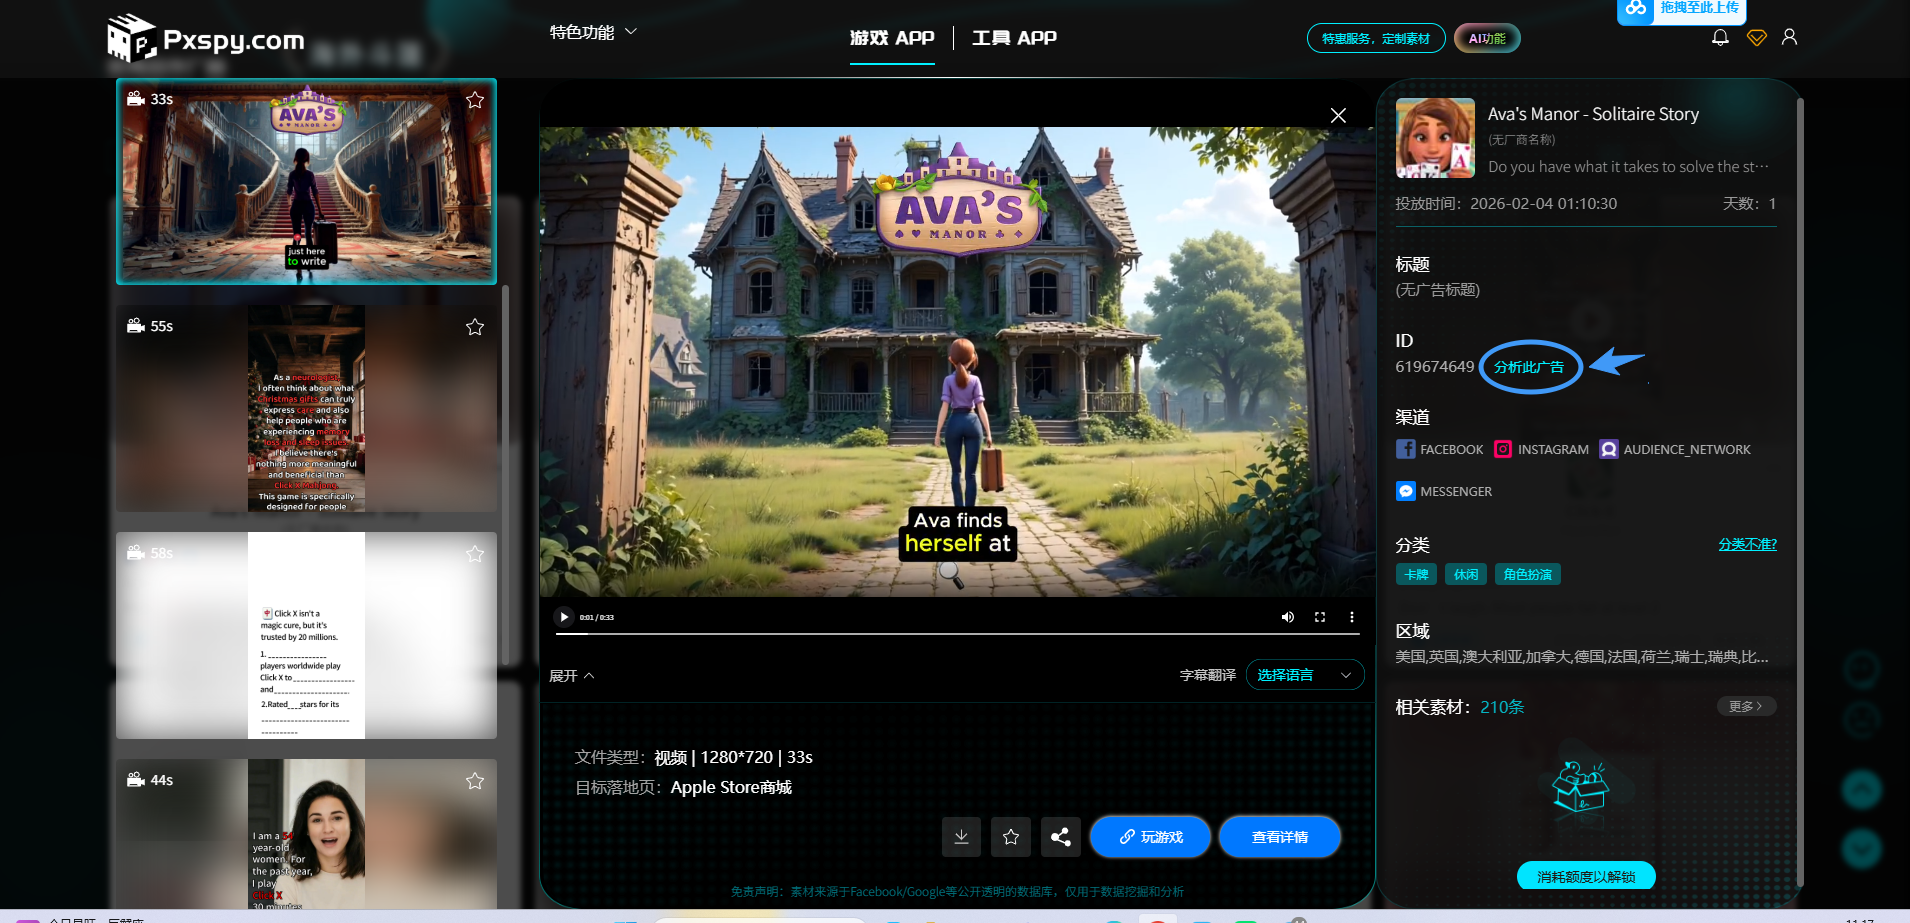Screen dimensions: 1910x923
Task: Click the Audience Network channel icon
Action: point(1609,449)
